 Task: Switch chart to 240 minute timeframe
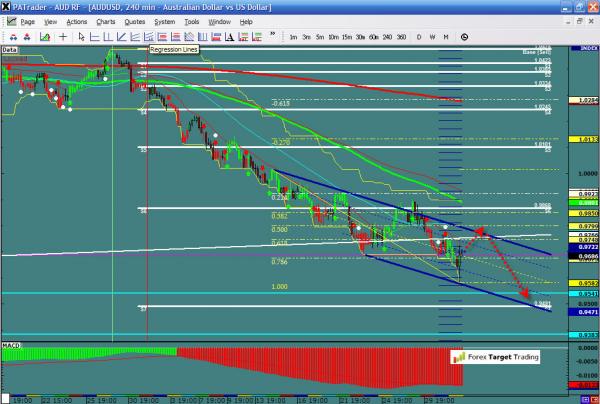pyautogui.click(x=387, y=37)
